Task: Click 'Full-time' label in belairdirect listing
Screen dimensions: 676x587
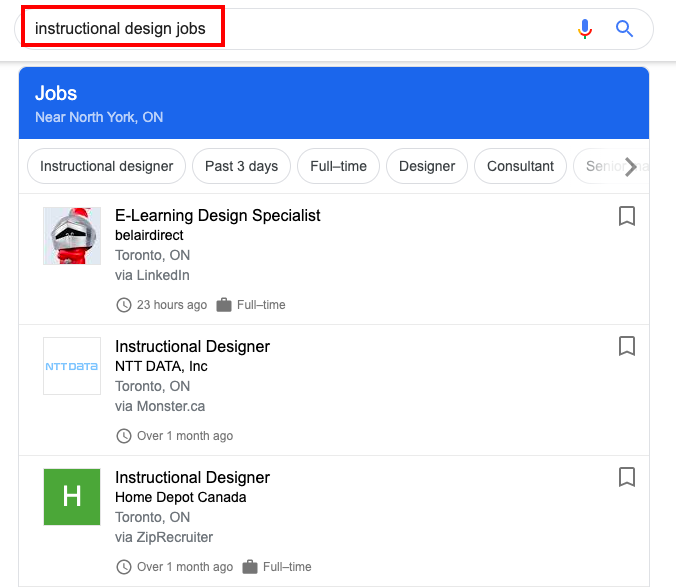Action: (x=261, y=305)
